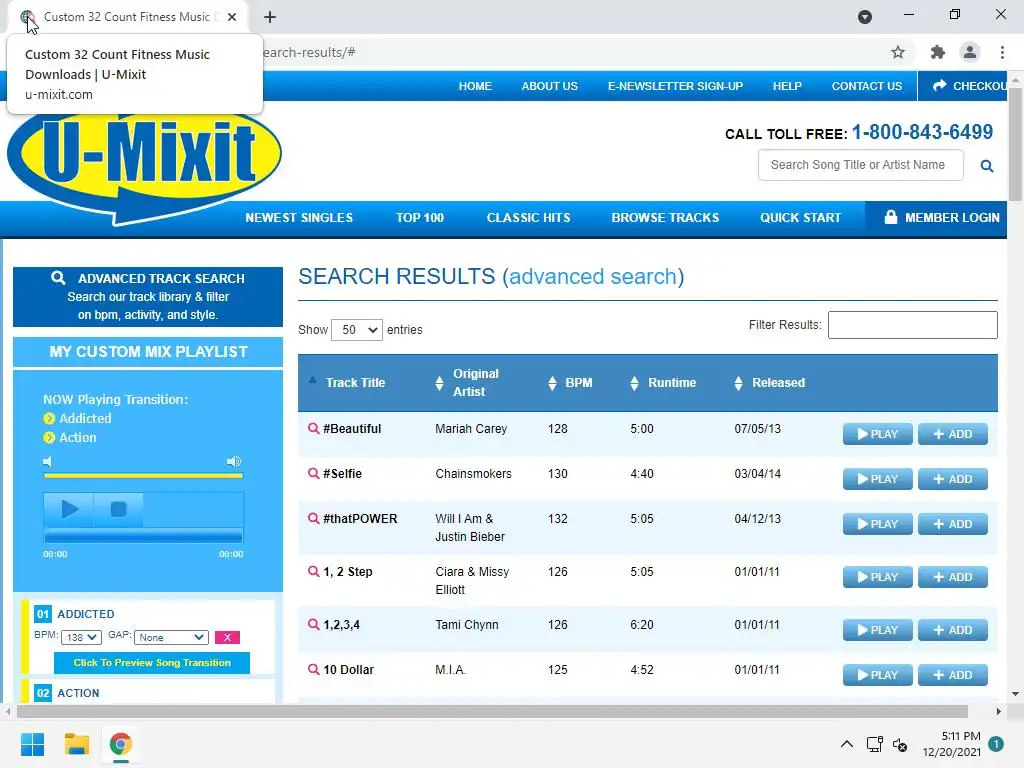Open TOP 100 tab
The width and height of the screenshot is (1024, 768).
click(x=420, y=218)
